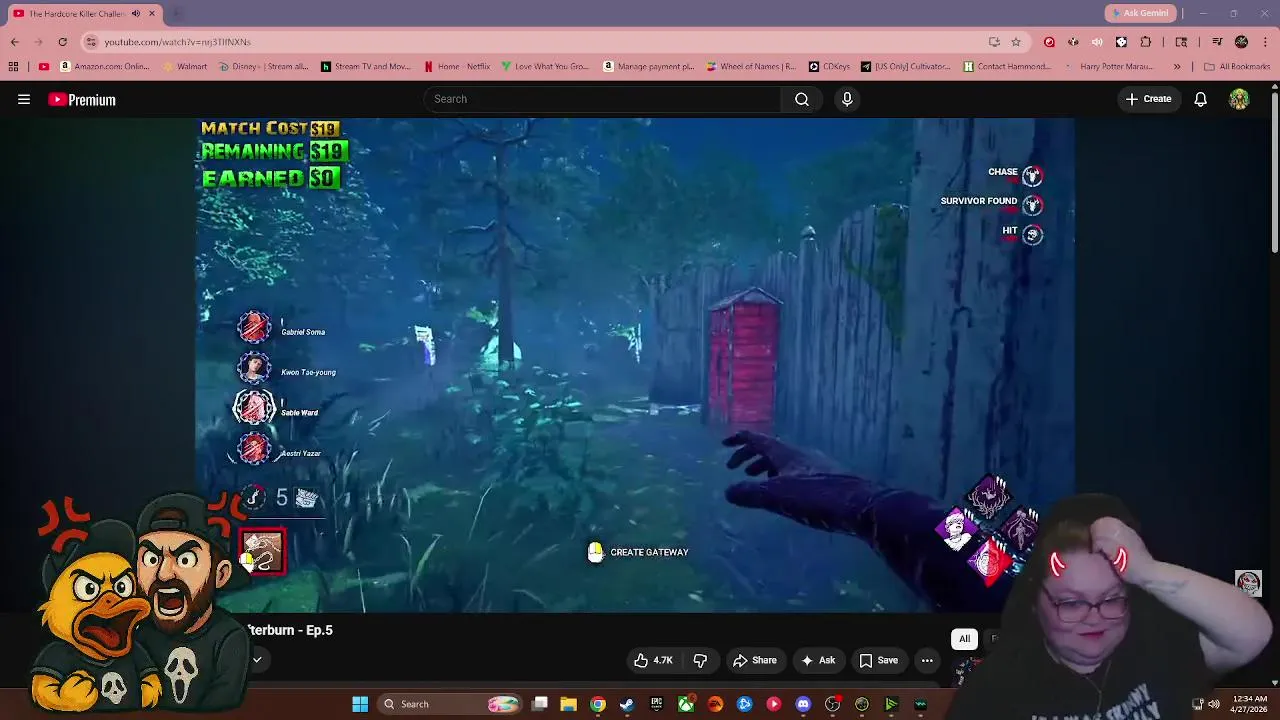Reload the current page
This screenshot has width=1280, height=720.
pos(62,42)
